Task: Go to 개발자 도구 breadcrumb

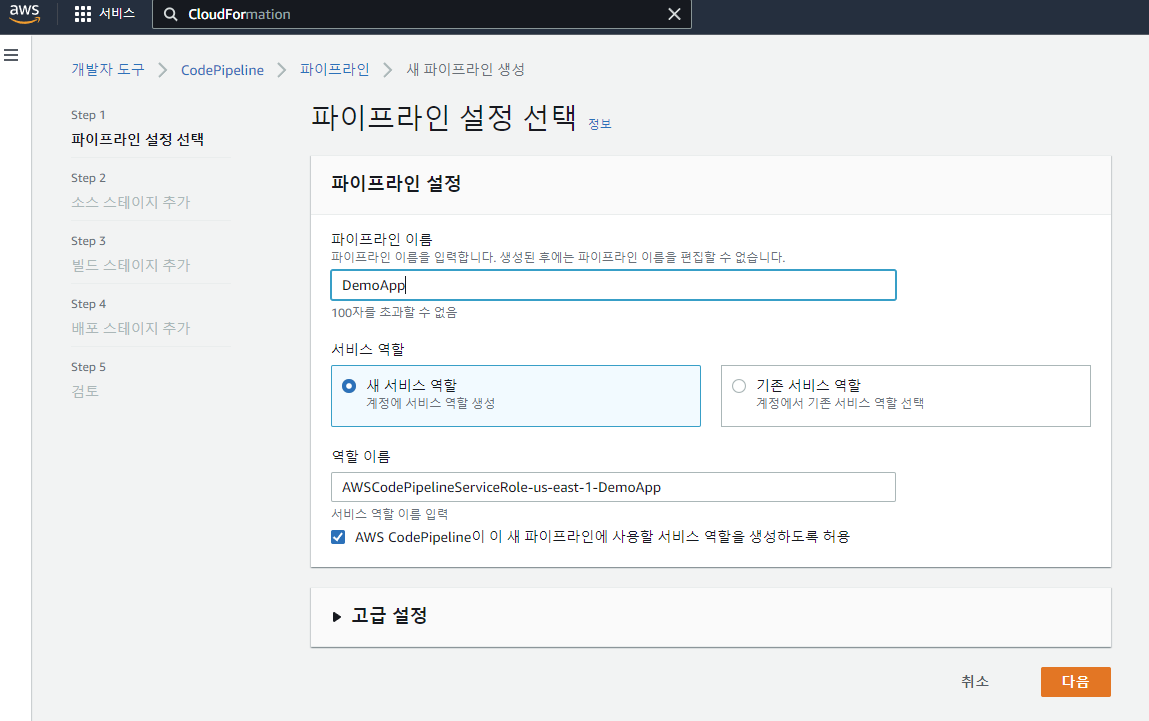Action: click(x=108, y=70)
